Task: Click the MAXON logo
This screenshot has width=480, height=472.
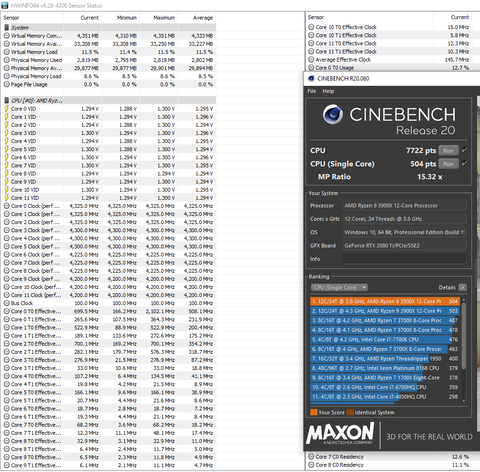Action: (340, 433)
